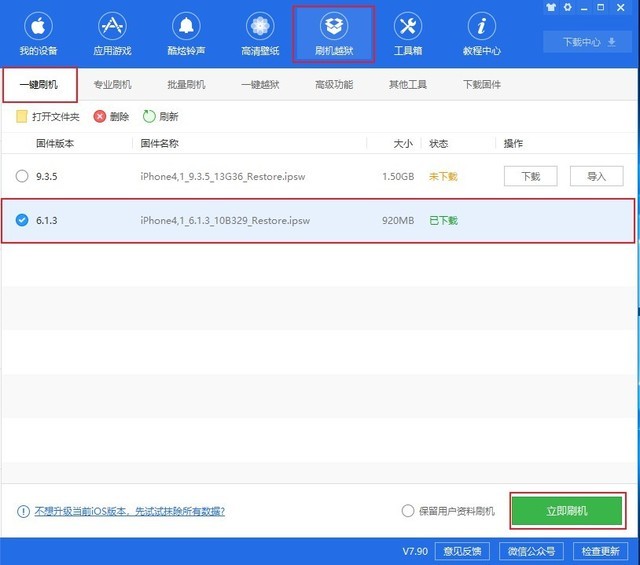Open 酷炫铃声 ringtones section
Image resolution: width=640 pixels, height=565 pixels.
point(186,34)
